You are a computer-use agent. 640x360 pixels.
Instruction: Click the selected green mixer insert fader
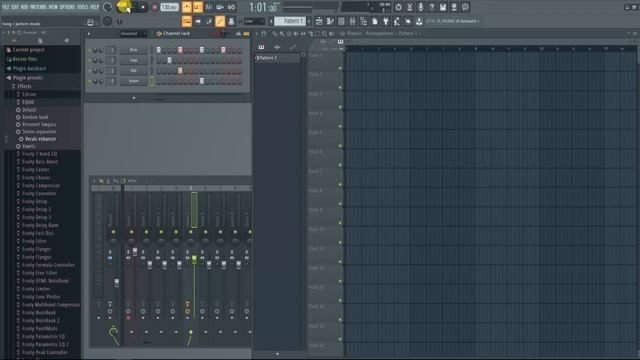pos(194,259)
